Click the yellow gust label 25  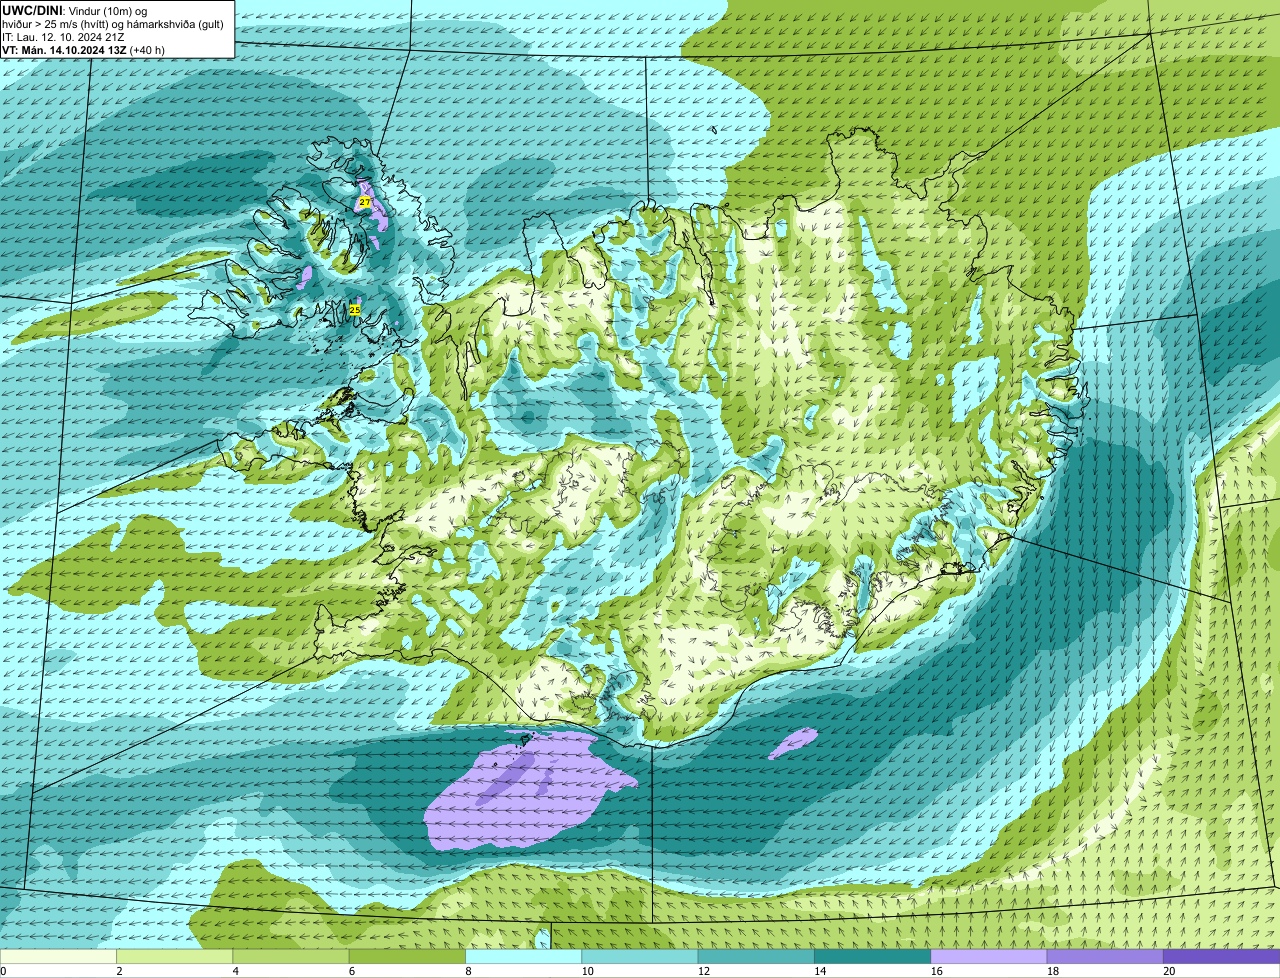[x=355, y=310]
